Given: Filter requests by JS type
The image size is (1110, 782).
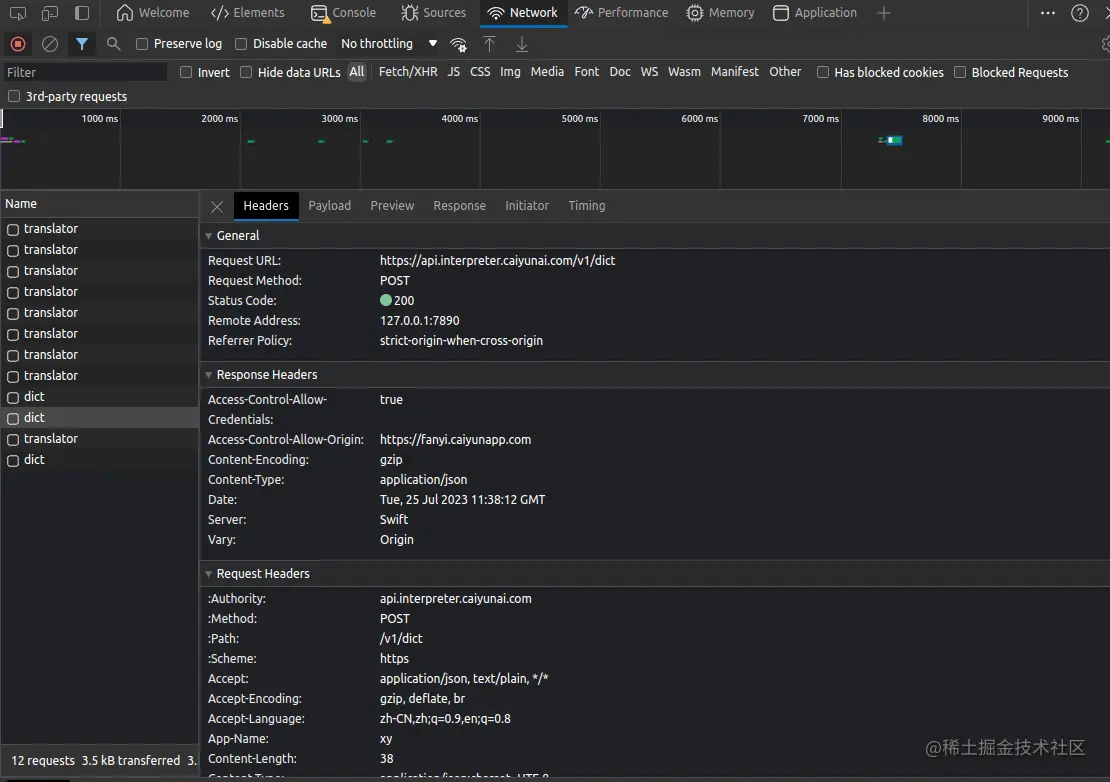Looking at the screenshot, I should click(x=454, y=71).
